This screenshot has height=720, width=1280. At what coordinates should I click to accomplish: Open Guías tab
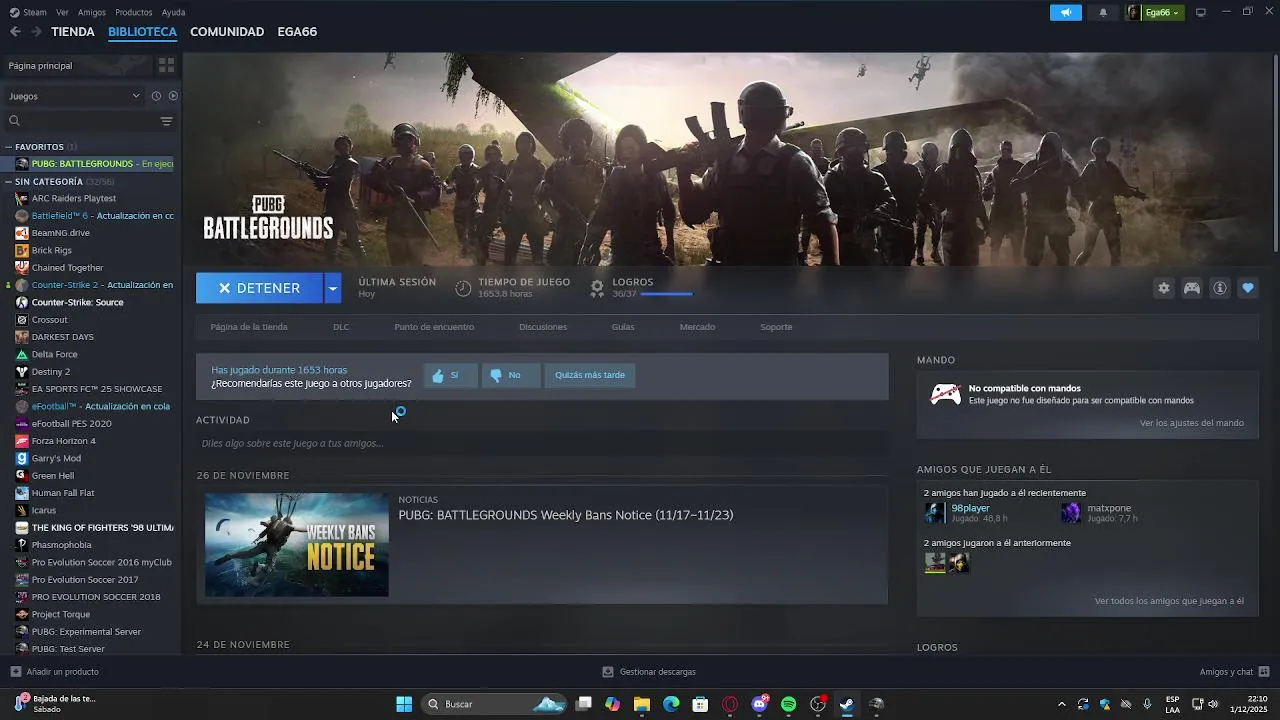(x=623, y=327)
